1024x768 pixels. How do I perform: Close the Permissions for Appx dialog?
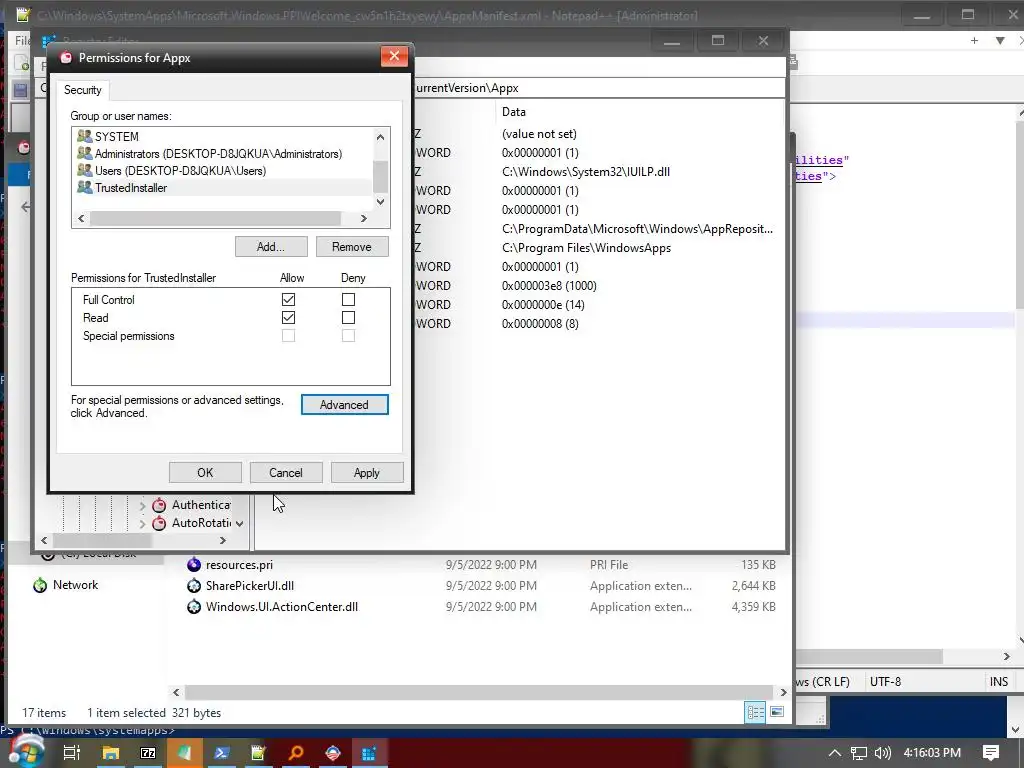tap(394, 56)
